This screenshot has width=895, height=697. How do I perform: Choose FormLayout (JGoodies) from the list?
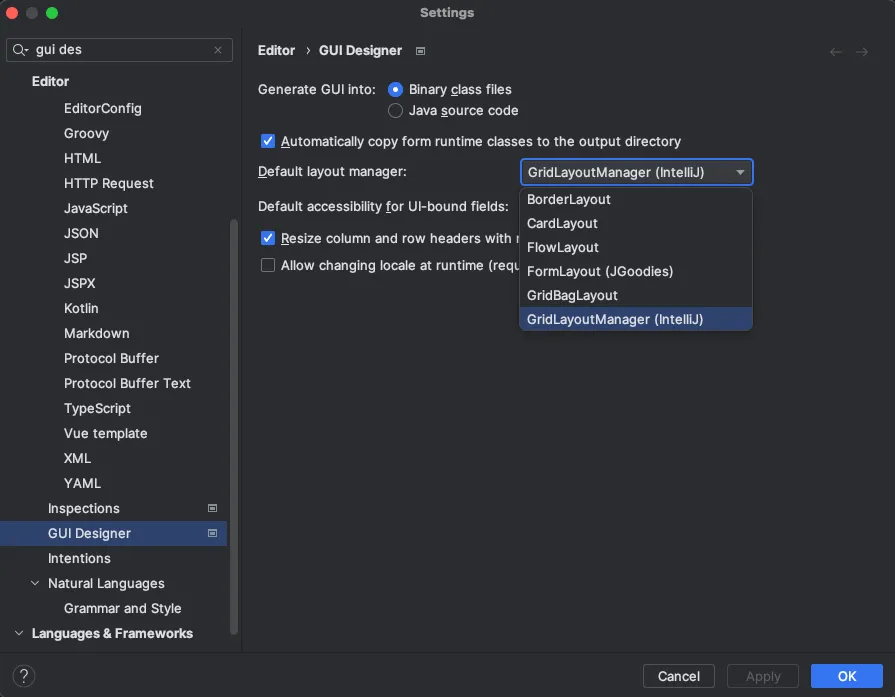click(599, 271)
